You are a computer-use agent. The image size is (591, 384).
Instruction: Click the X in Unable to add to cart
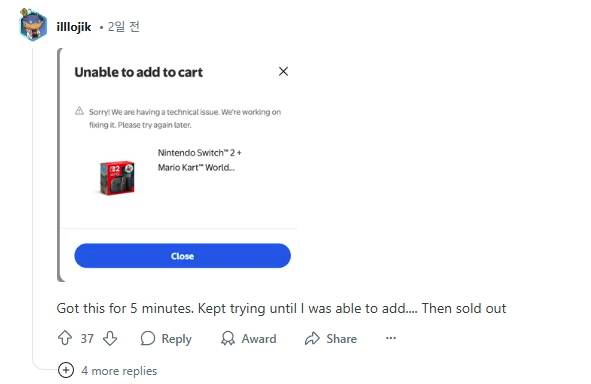click(283, 71)
